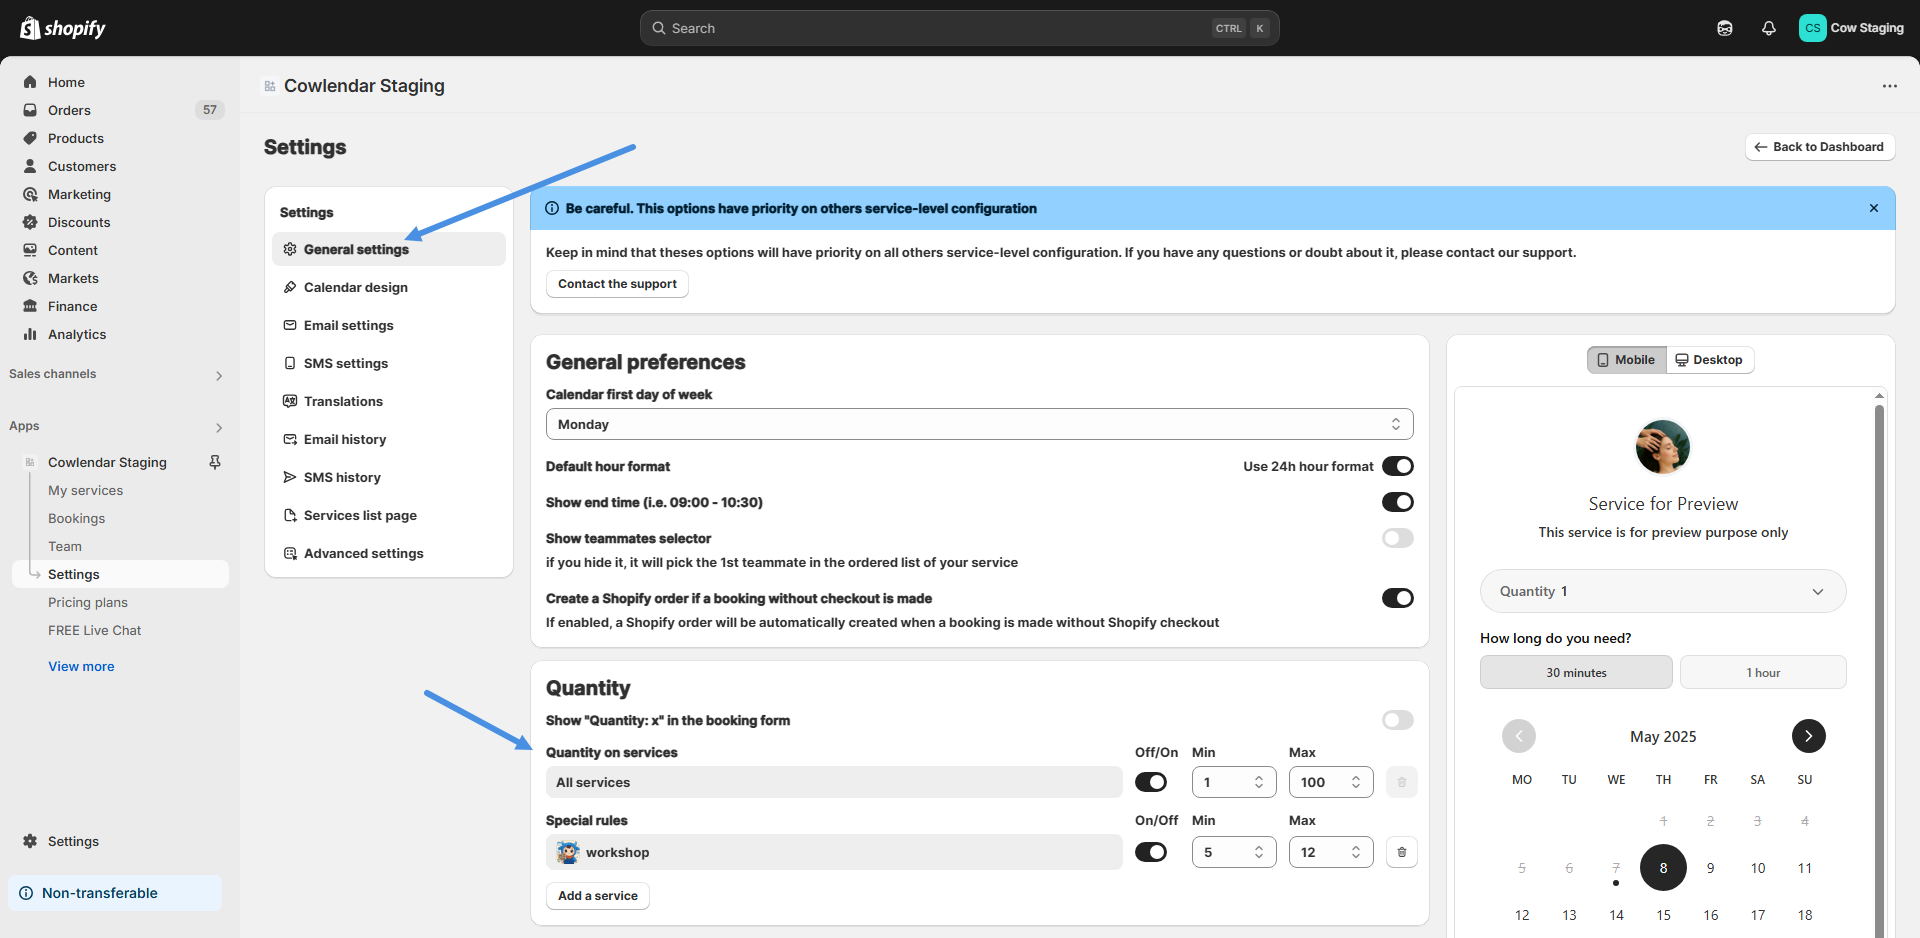The width and height of the screenshot is (1920, 938).
Task: Go to next month in calendar preview
Action: click(1808, 736)
